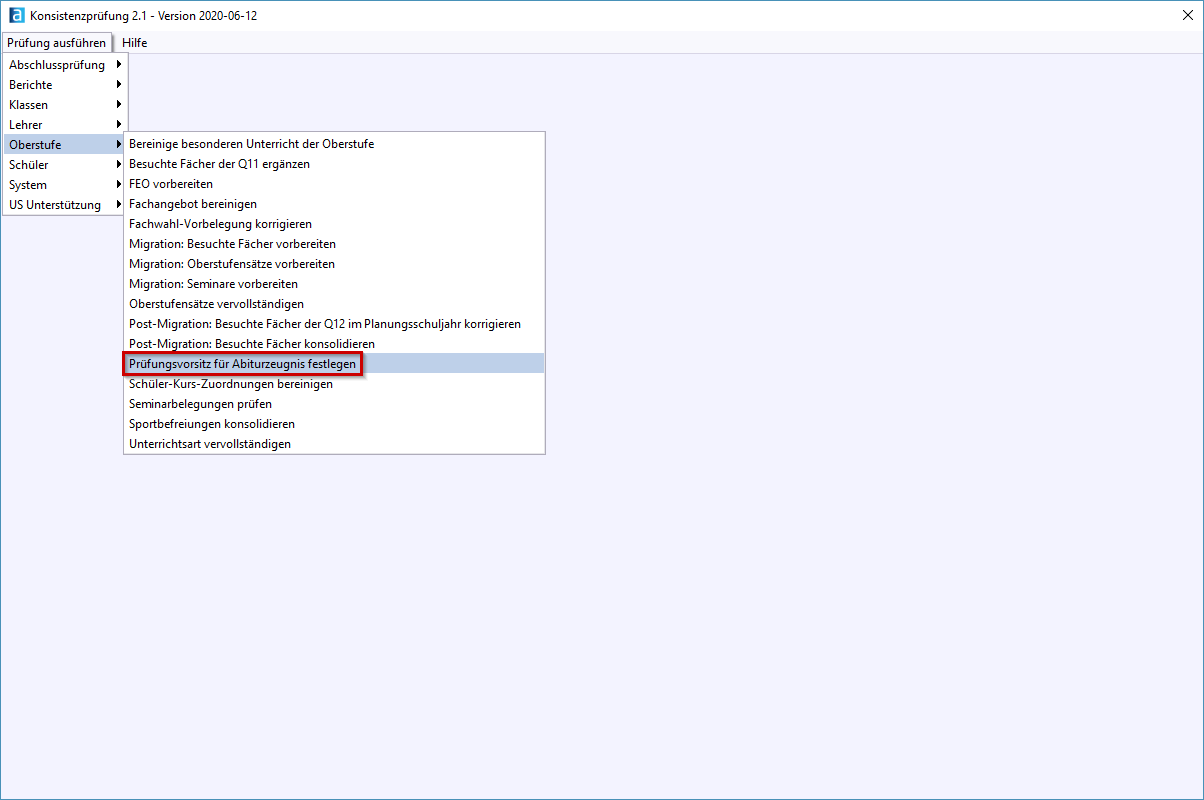Screen dimensions: 1204x800
Task: Run Schüler-Kurs-Zuordnungen bereinigen
Action: (334, 384)
